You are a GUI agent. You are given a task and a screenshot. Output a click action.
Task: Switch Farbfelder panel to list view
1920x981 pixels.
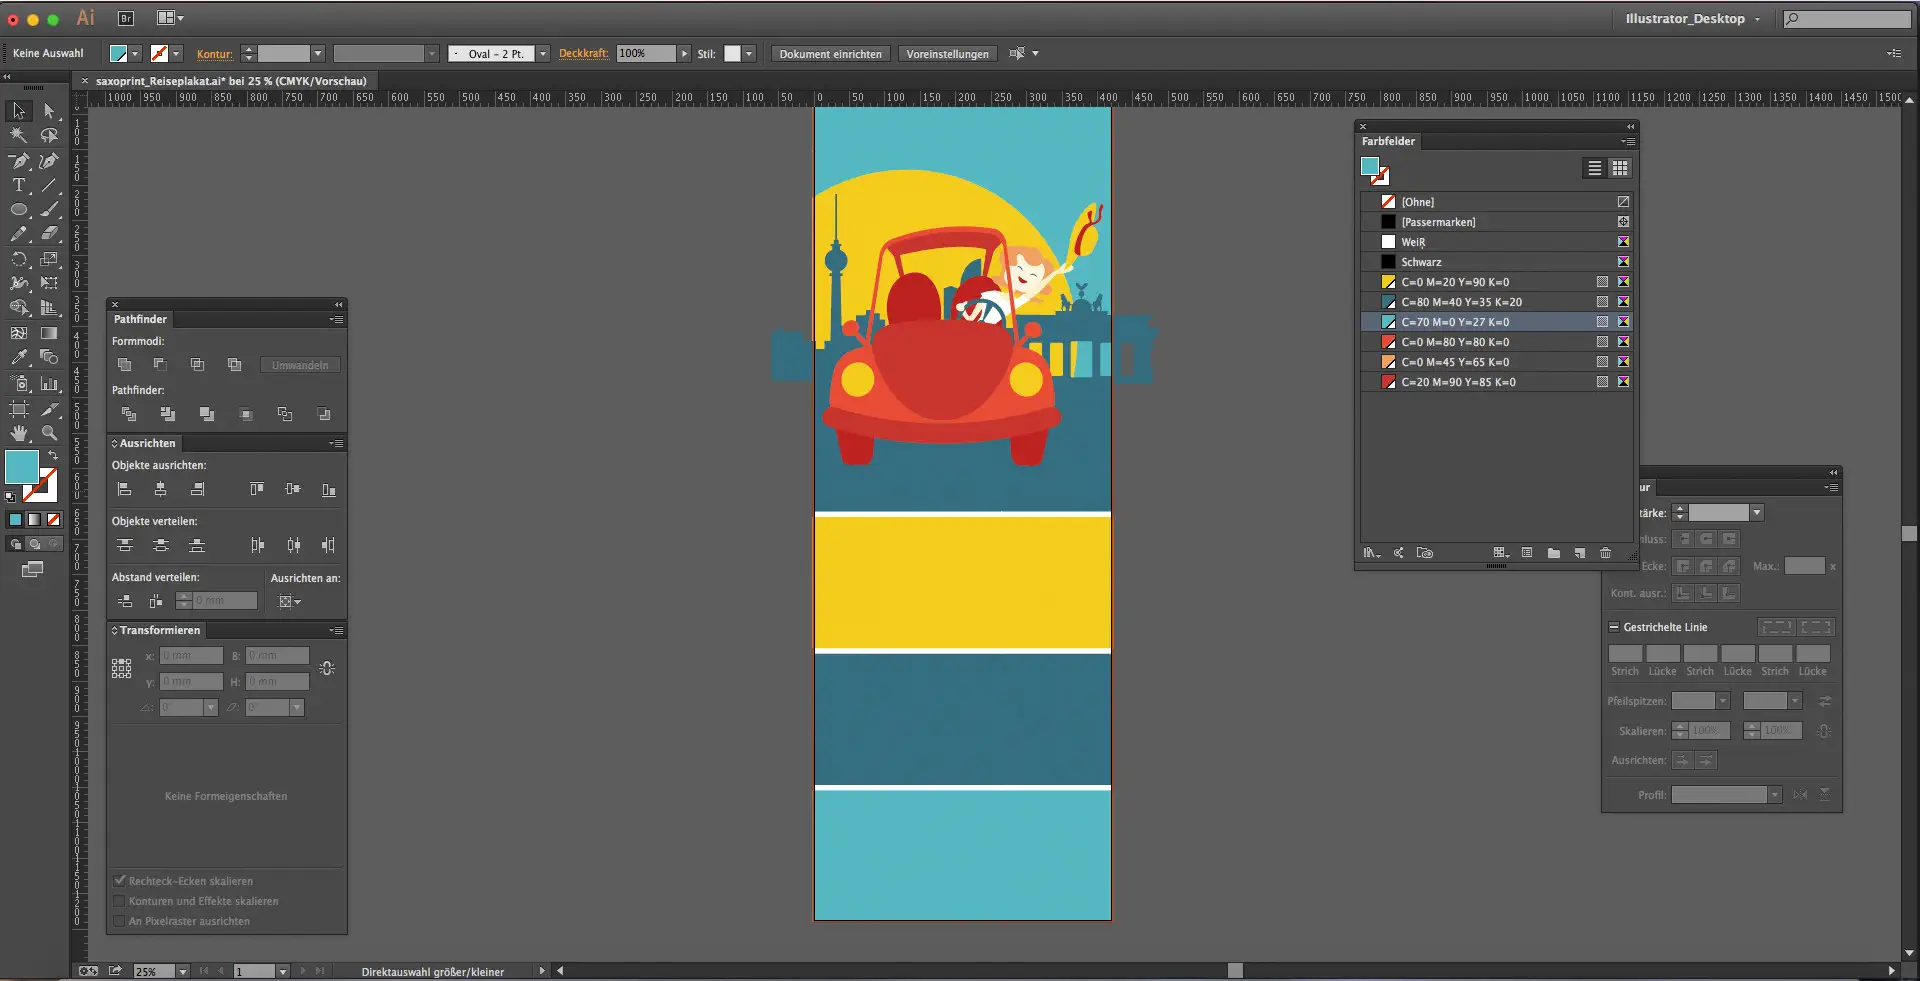click(x=1594, y=168)
